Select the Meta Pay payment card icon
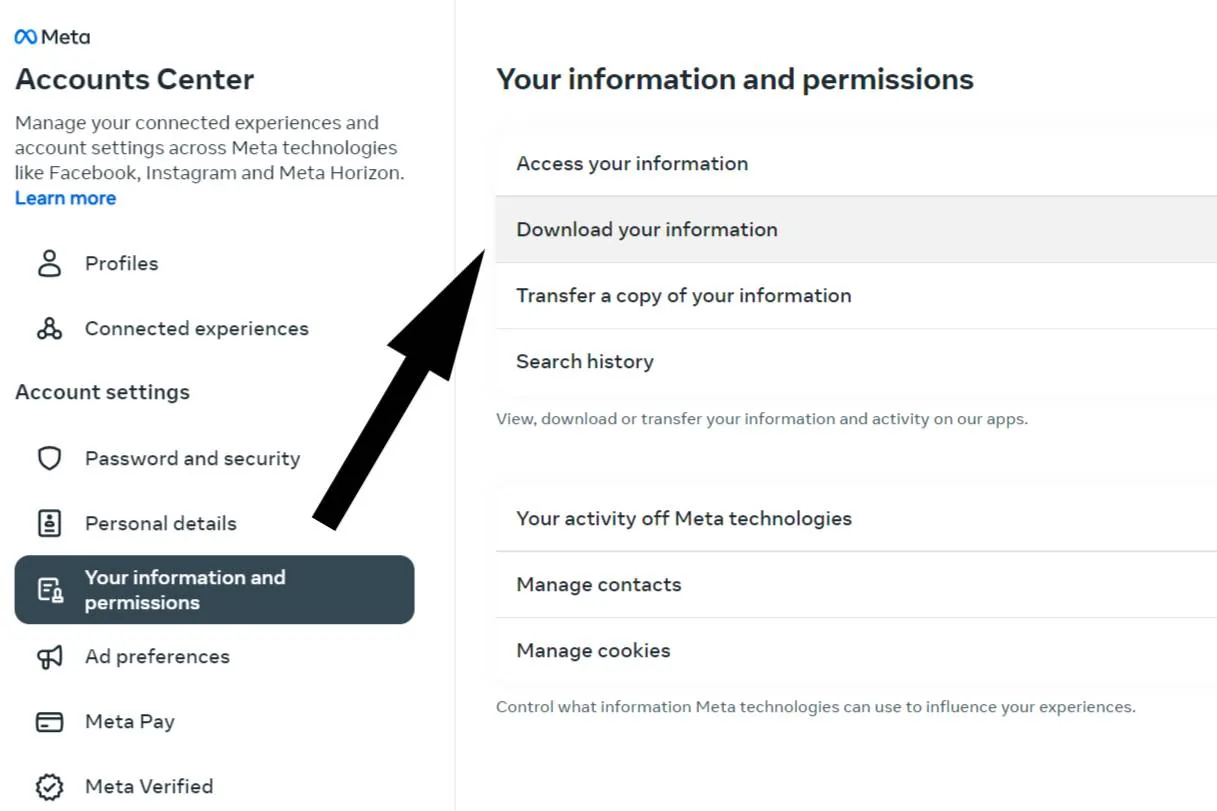The image size is (1217, 811). (x=48, y=721)
